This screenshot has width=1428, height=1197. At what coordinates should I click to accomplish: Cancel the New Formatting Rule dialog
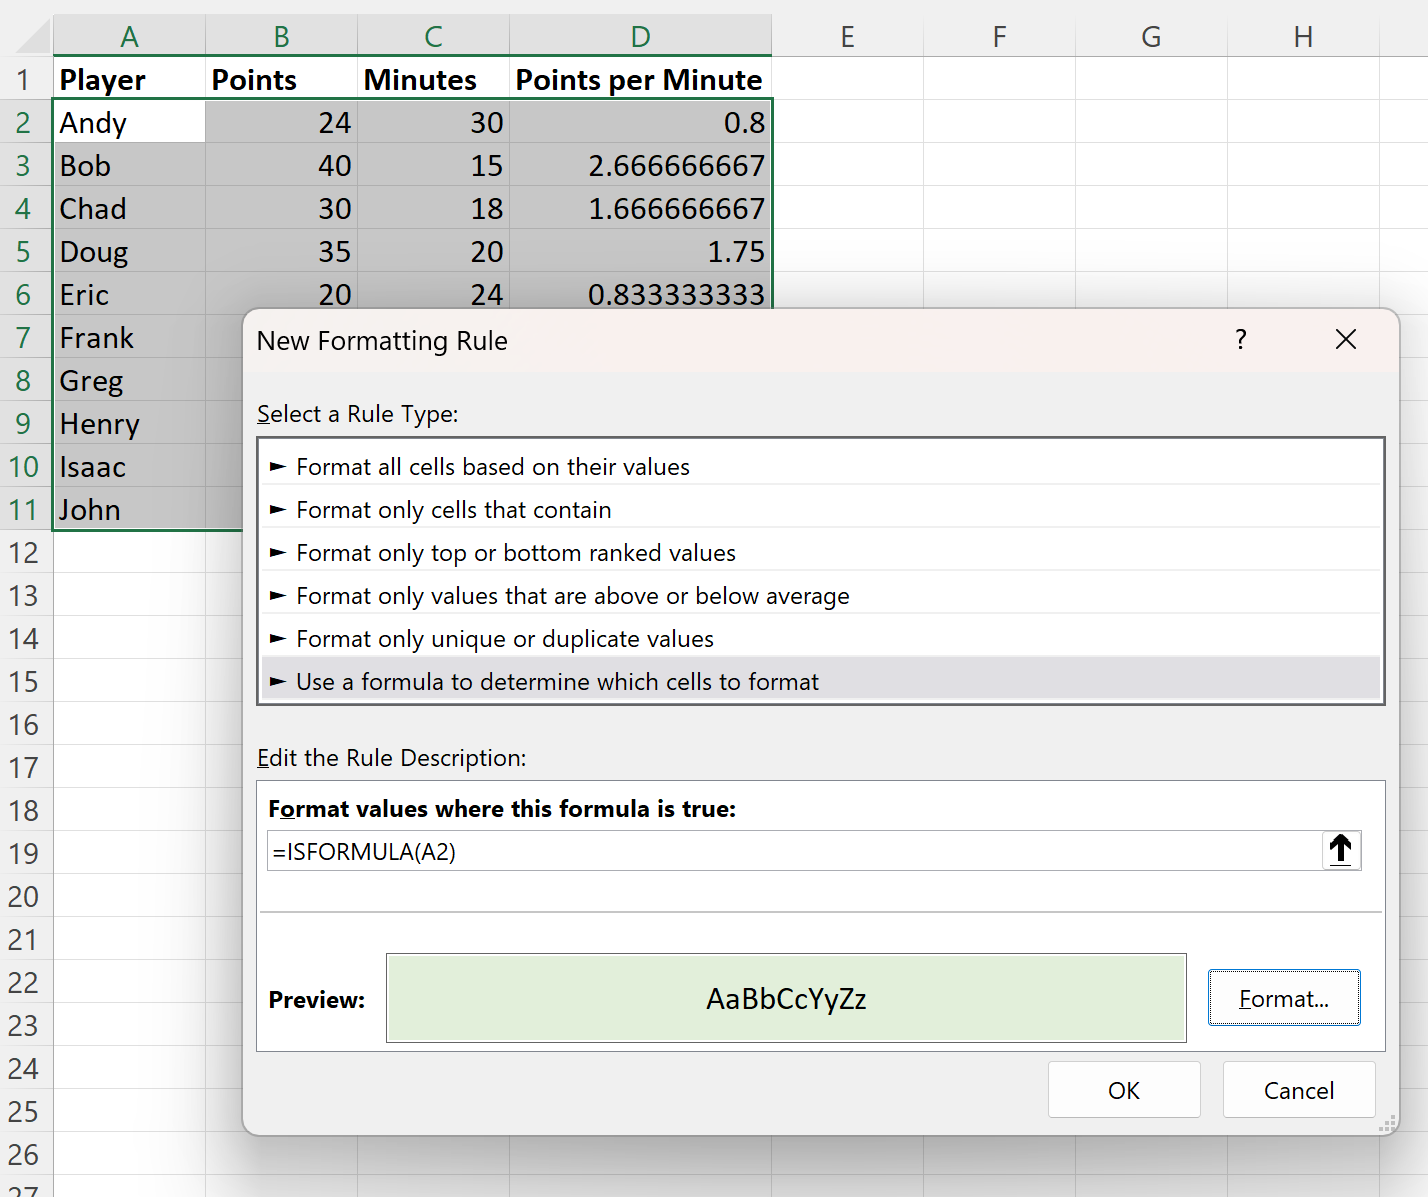point(1298,1089)
